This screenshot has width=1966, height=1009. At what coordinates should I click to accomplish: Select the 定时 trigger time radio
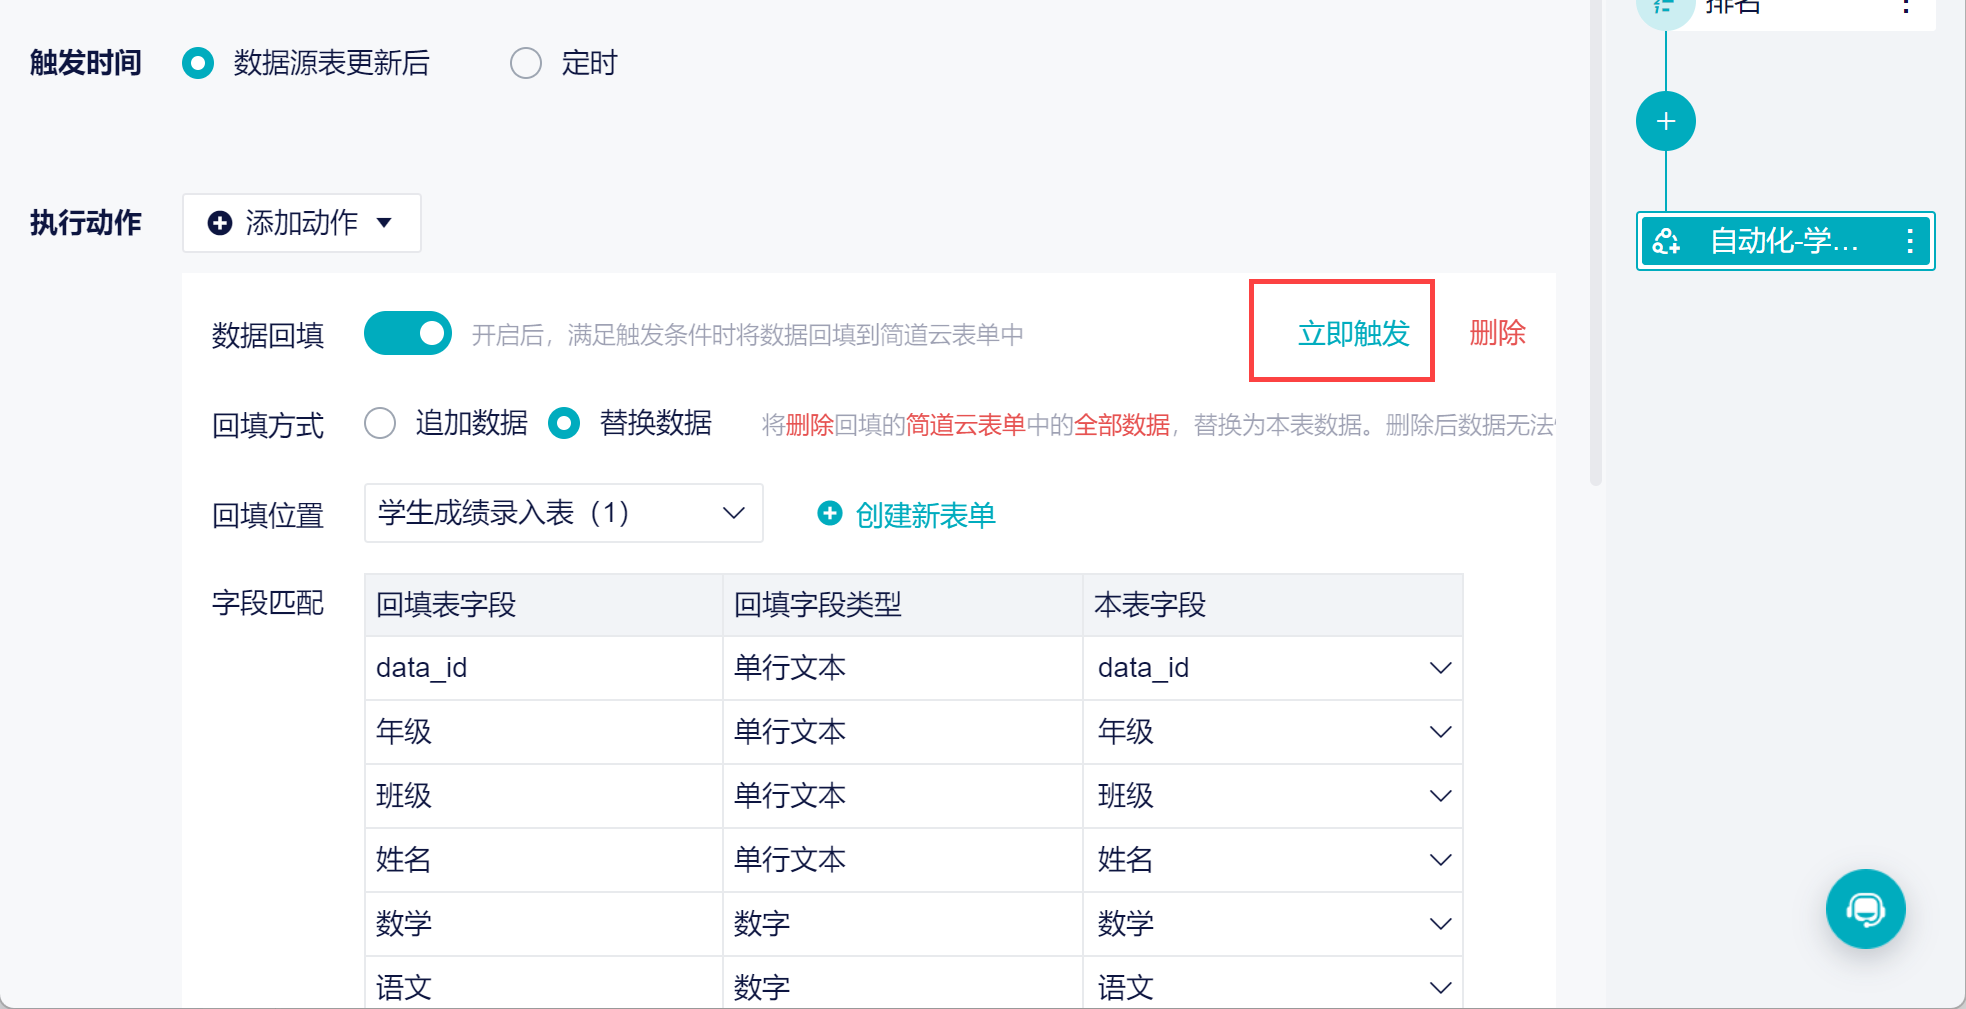pos(526,63)
